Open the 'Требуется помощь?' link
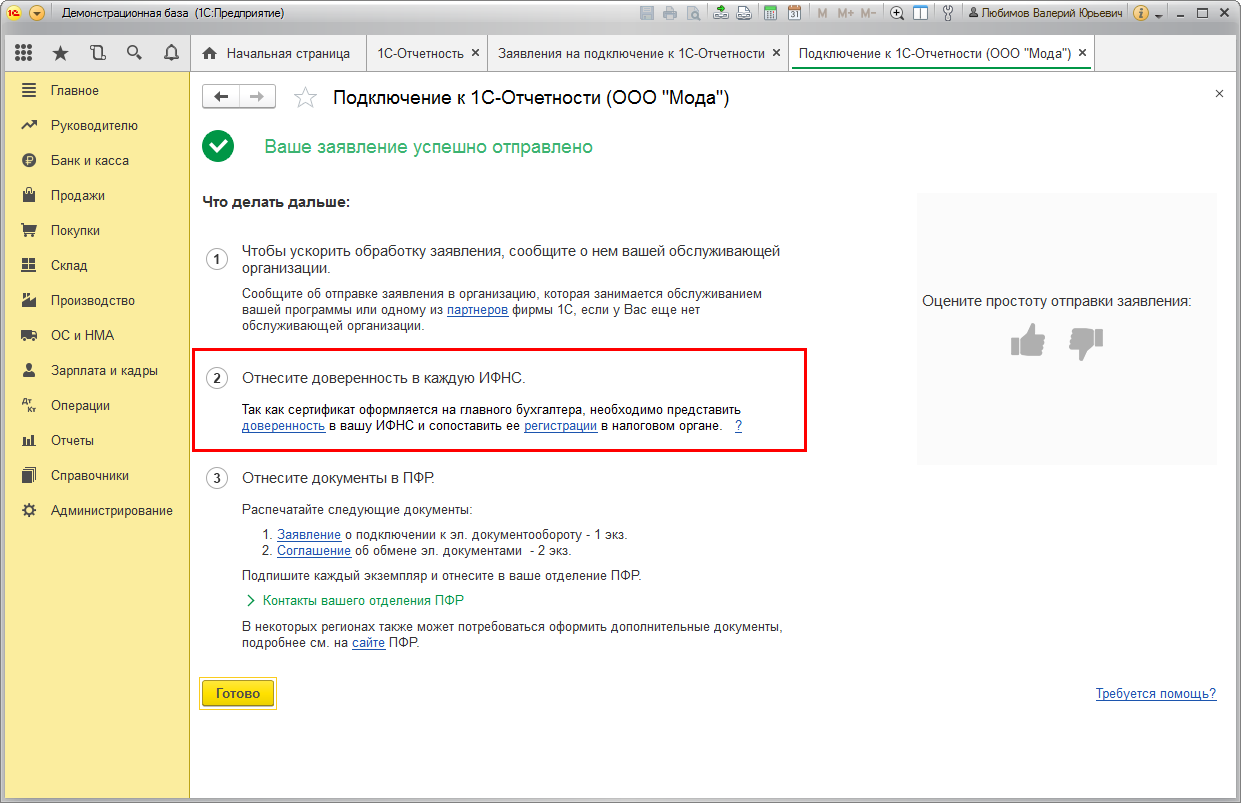 coord(1155,694)
